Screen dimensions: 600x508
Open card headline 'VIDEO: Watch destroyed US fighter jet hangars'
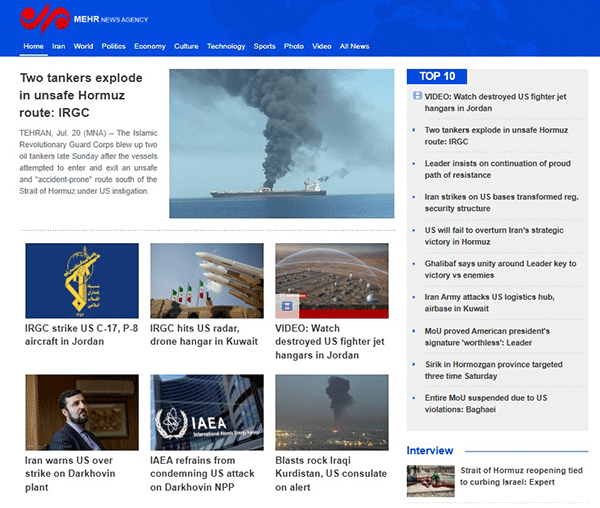pos(330,342)
